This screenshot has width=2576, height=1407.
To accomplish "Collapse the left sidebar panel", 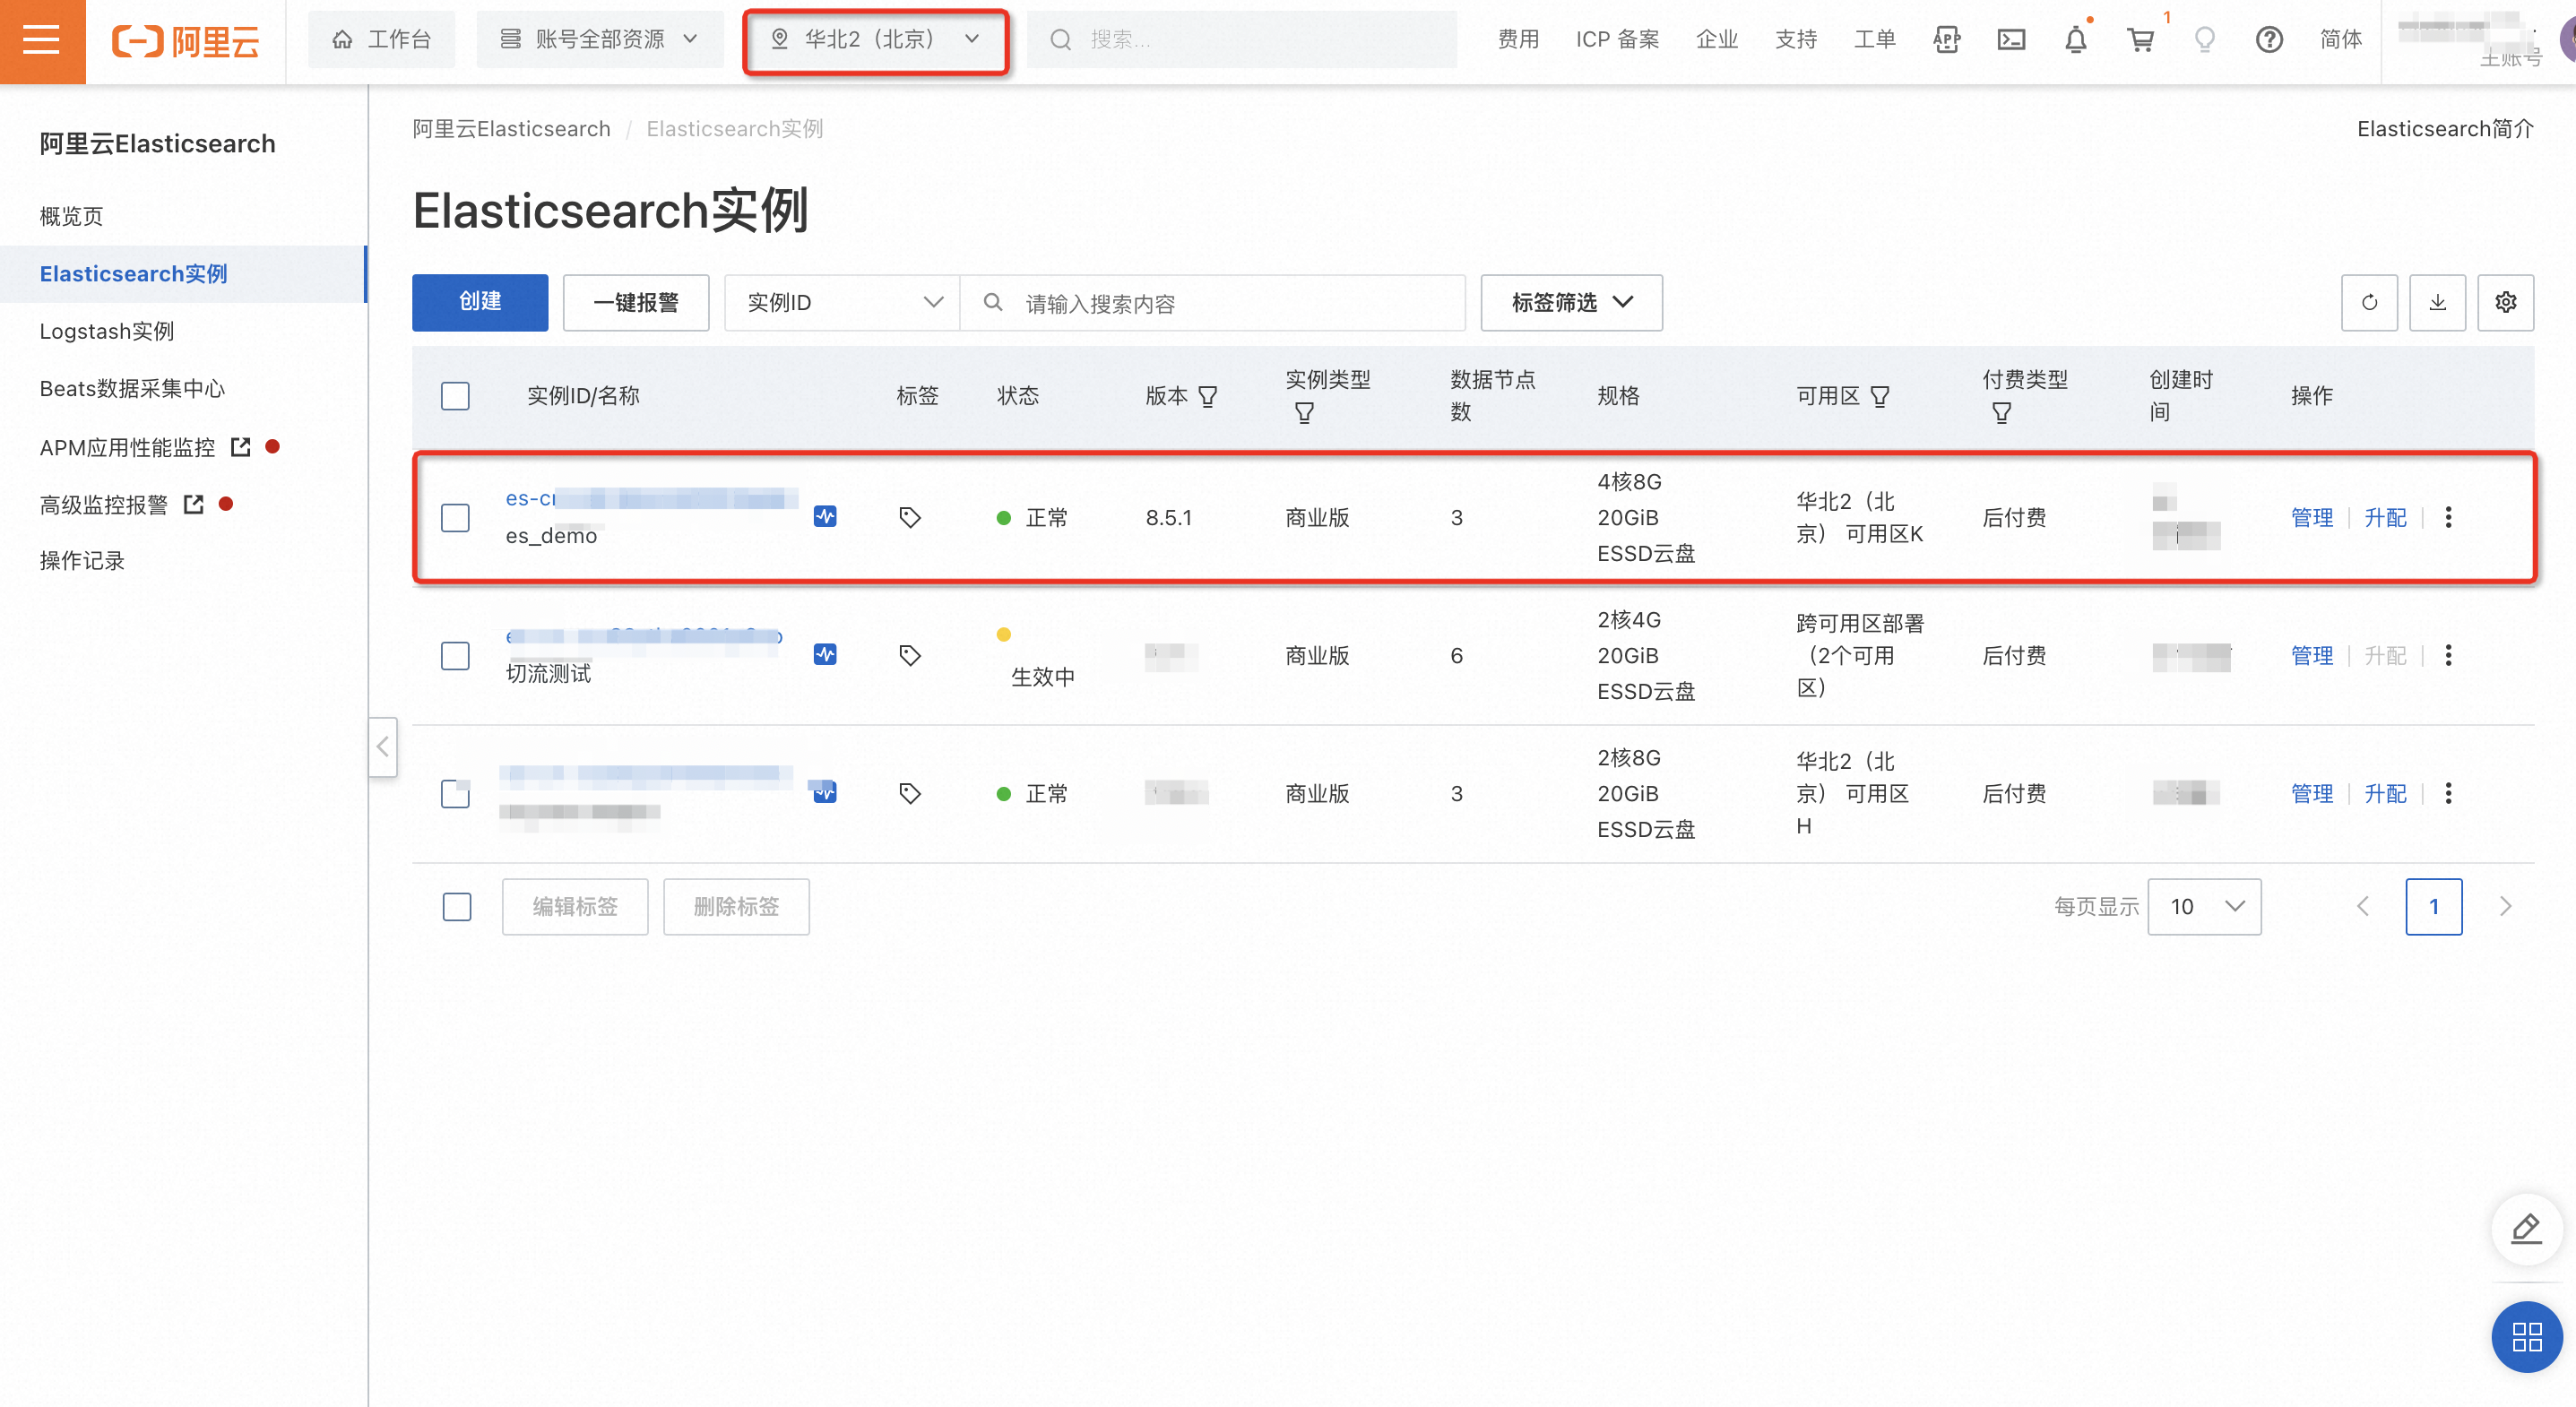I will pyautogui.click(x=382, y=746).
